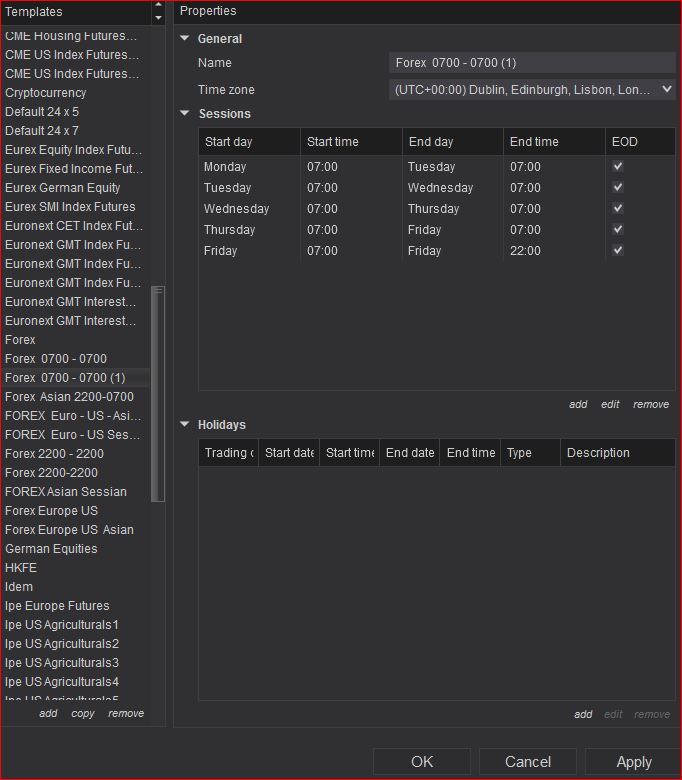This screenshot has width=682, height=780.
Task: Collapse the Holidays section triangle
Action: 185,424
